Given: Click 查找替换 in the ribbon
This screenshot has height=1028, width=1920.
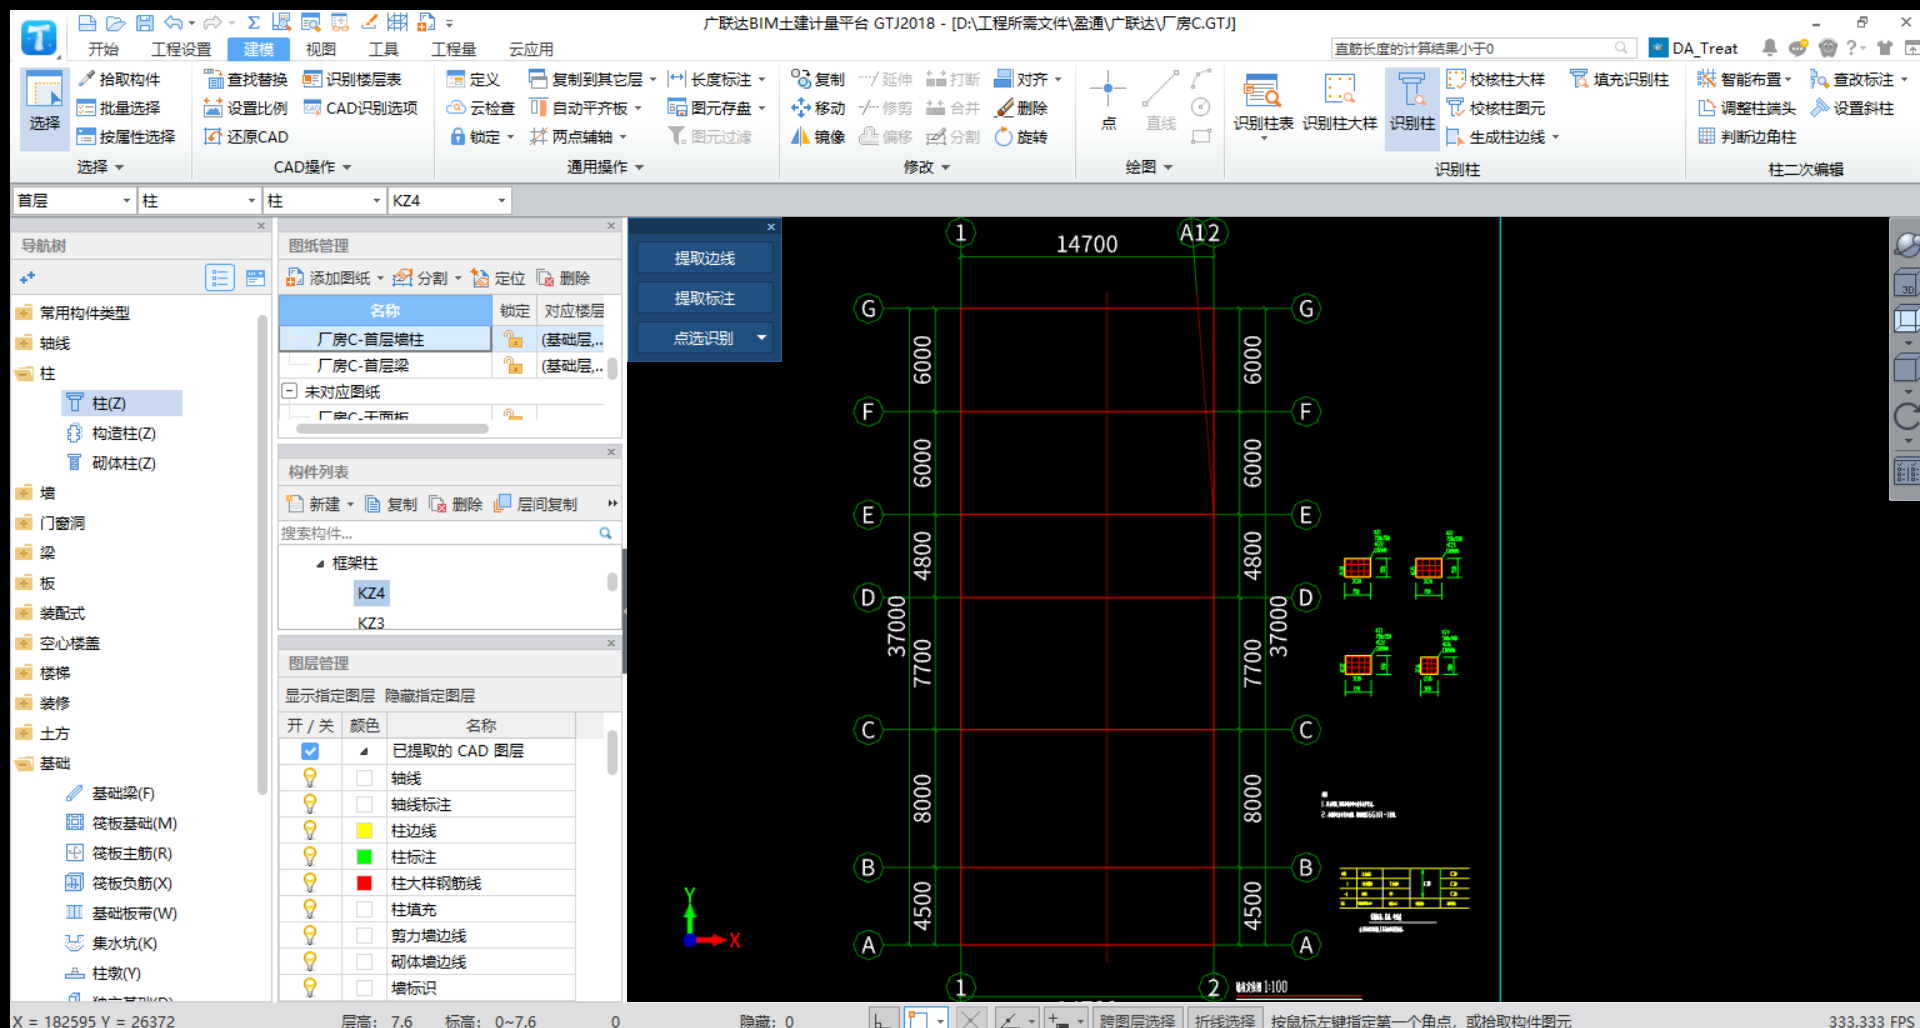Looking at the screenshot, I should tap(246, 79).
